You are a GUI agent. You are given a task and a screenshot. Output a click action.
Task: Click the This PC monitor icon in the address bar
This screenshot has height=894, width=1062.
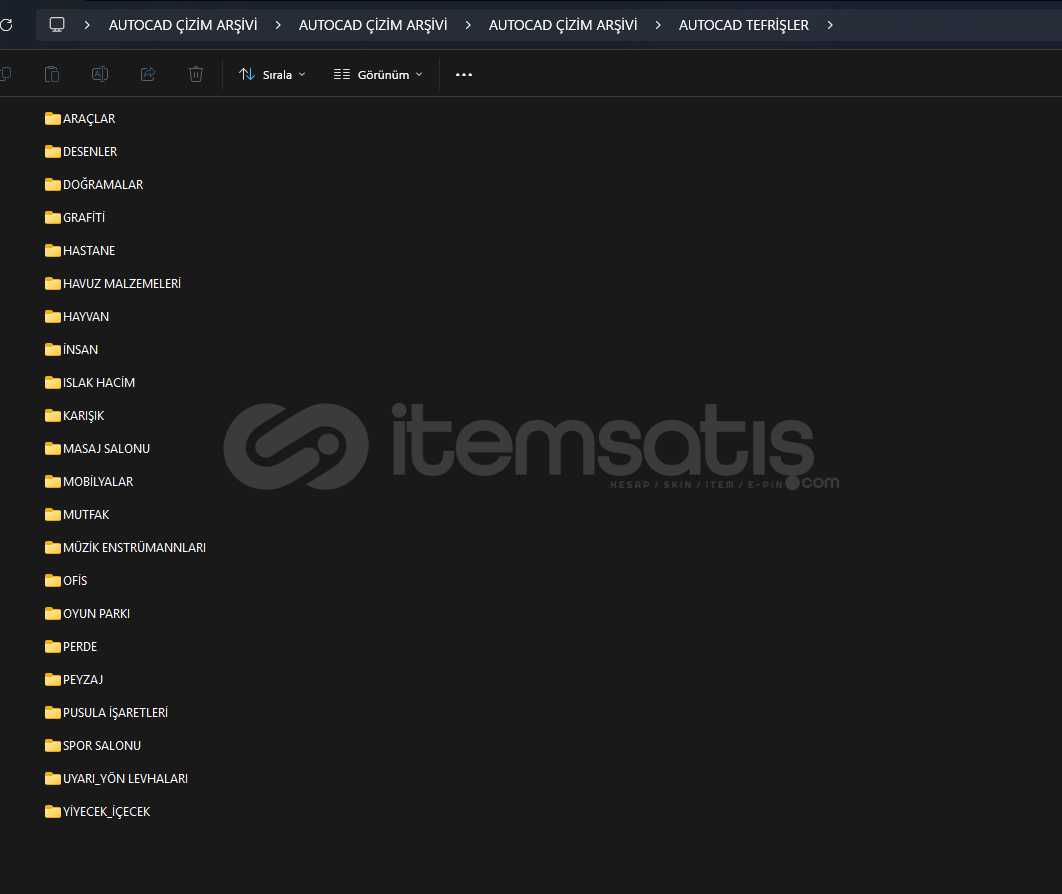57,25
